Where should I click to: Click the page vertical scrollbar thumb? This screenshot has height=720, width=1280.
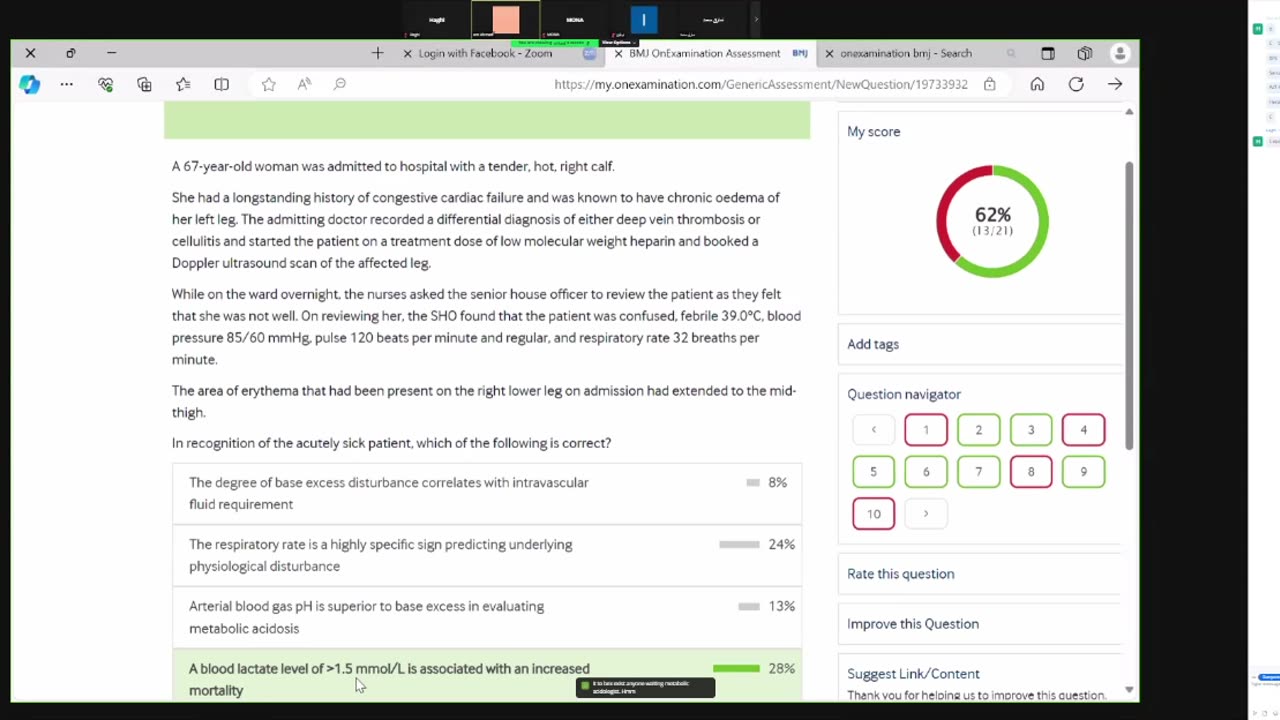coord(1129,305)
